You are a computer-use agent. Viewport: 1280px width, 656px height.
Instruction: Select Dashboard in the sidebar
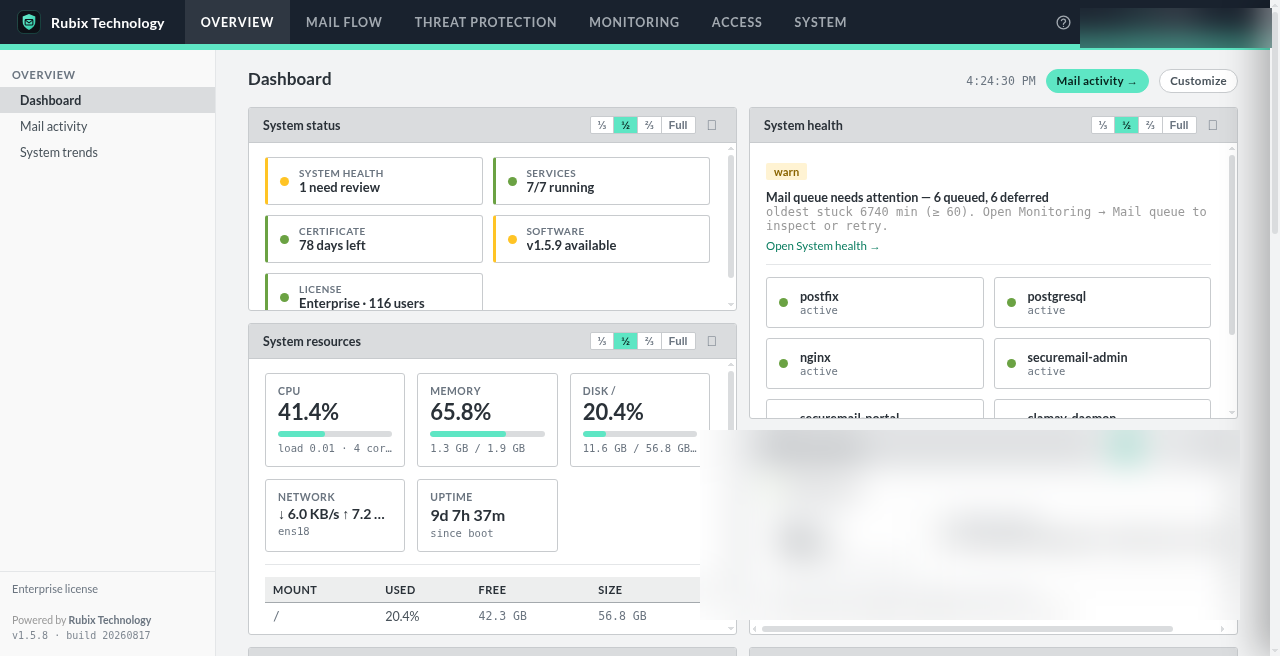(107, 100)
